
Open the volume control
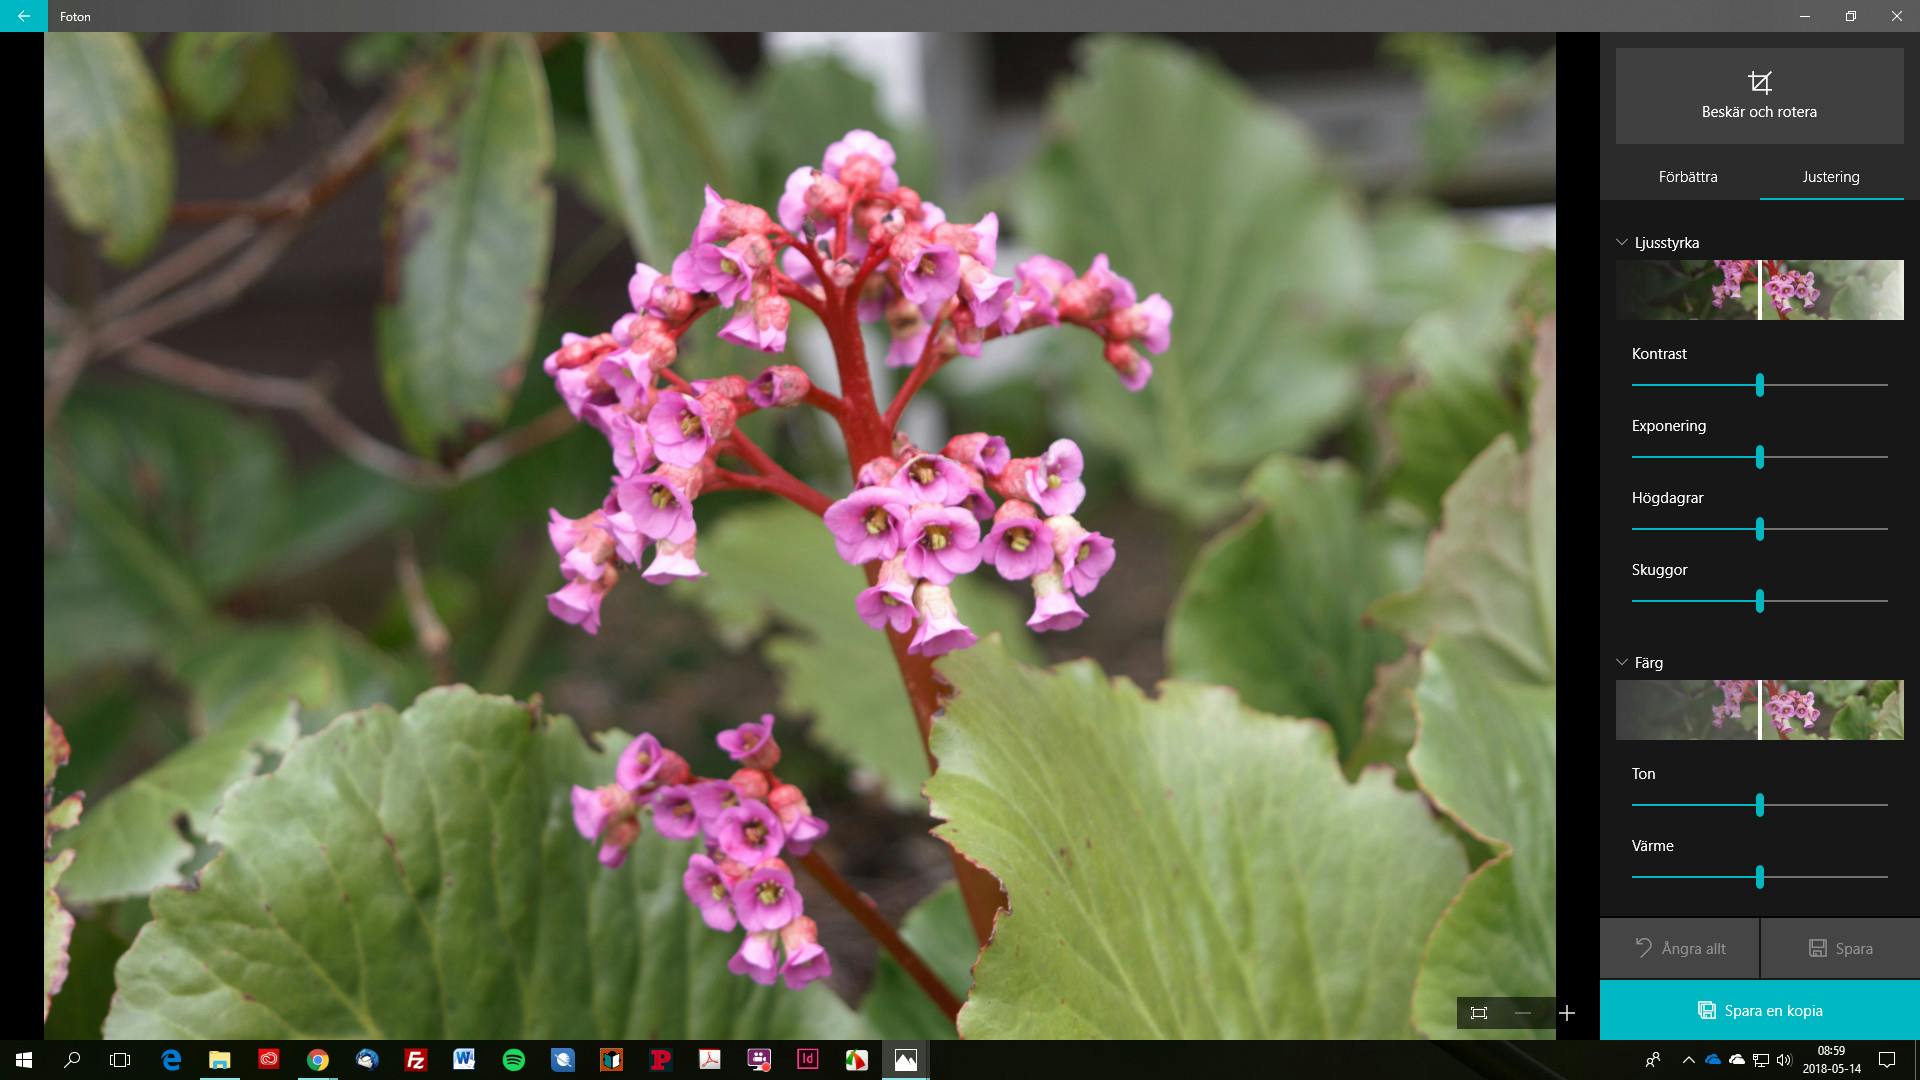pyautogui.click(x=1785, y=1060)
